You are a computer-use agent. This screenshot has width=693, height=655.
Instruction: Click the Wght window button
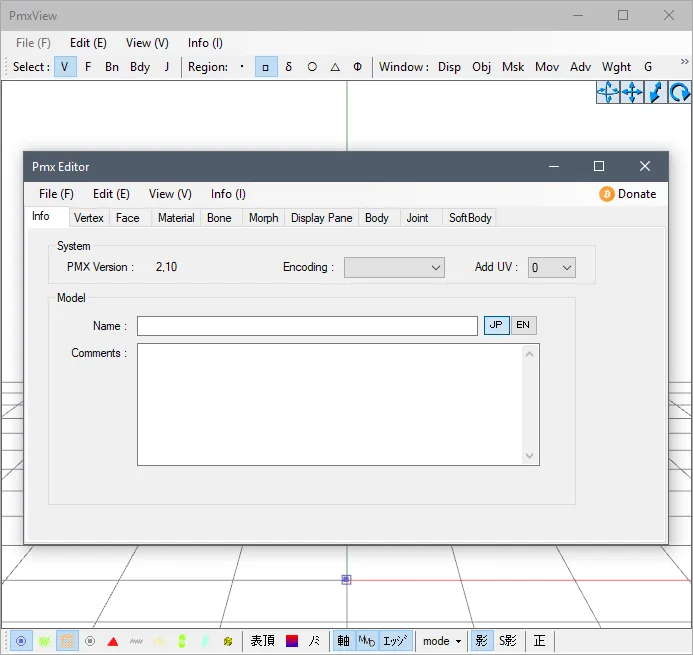[616, 67]
